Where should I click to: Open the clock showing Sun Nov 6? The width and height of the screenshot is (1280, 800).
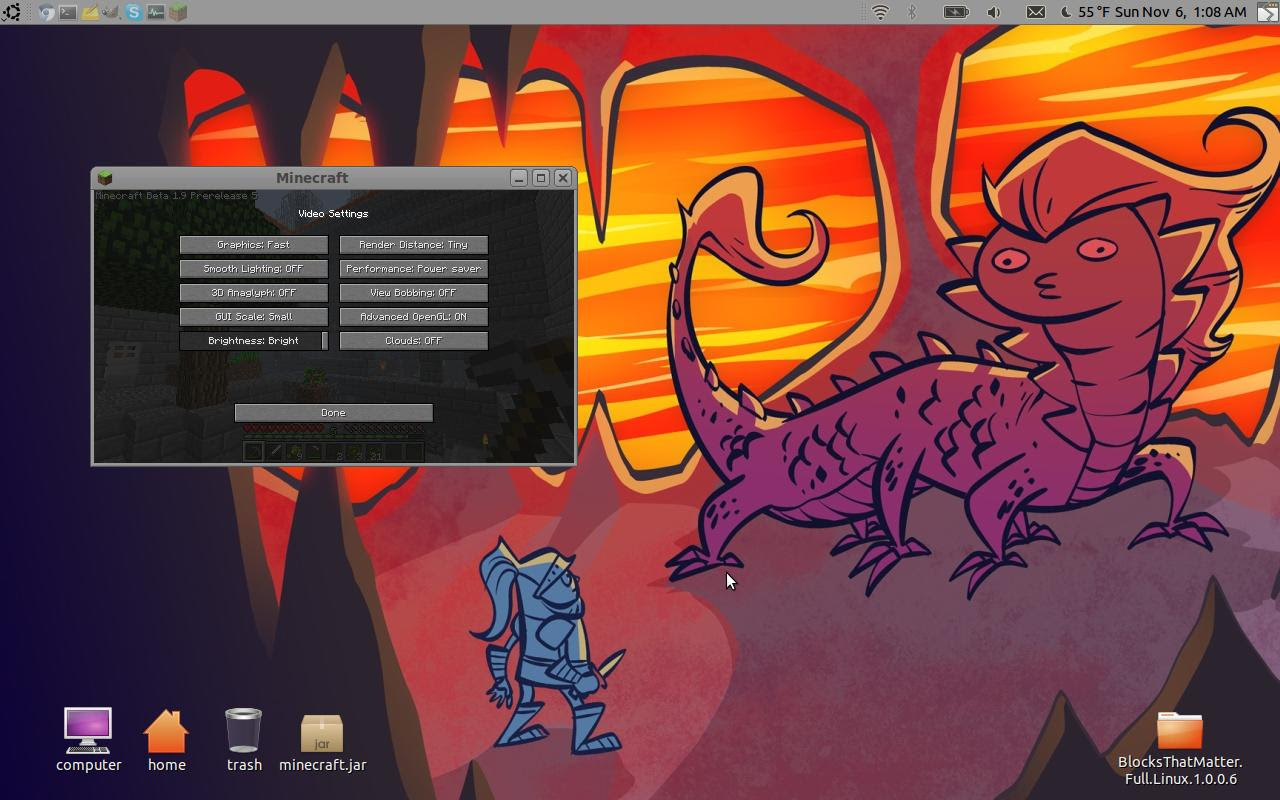click(1180, 12)
